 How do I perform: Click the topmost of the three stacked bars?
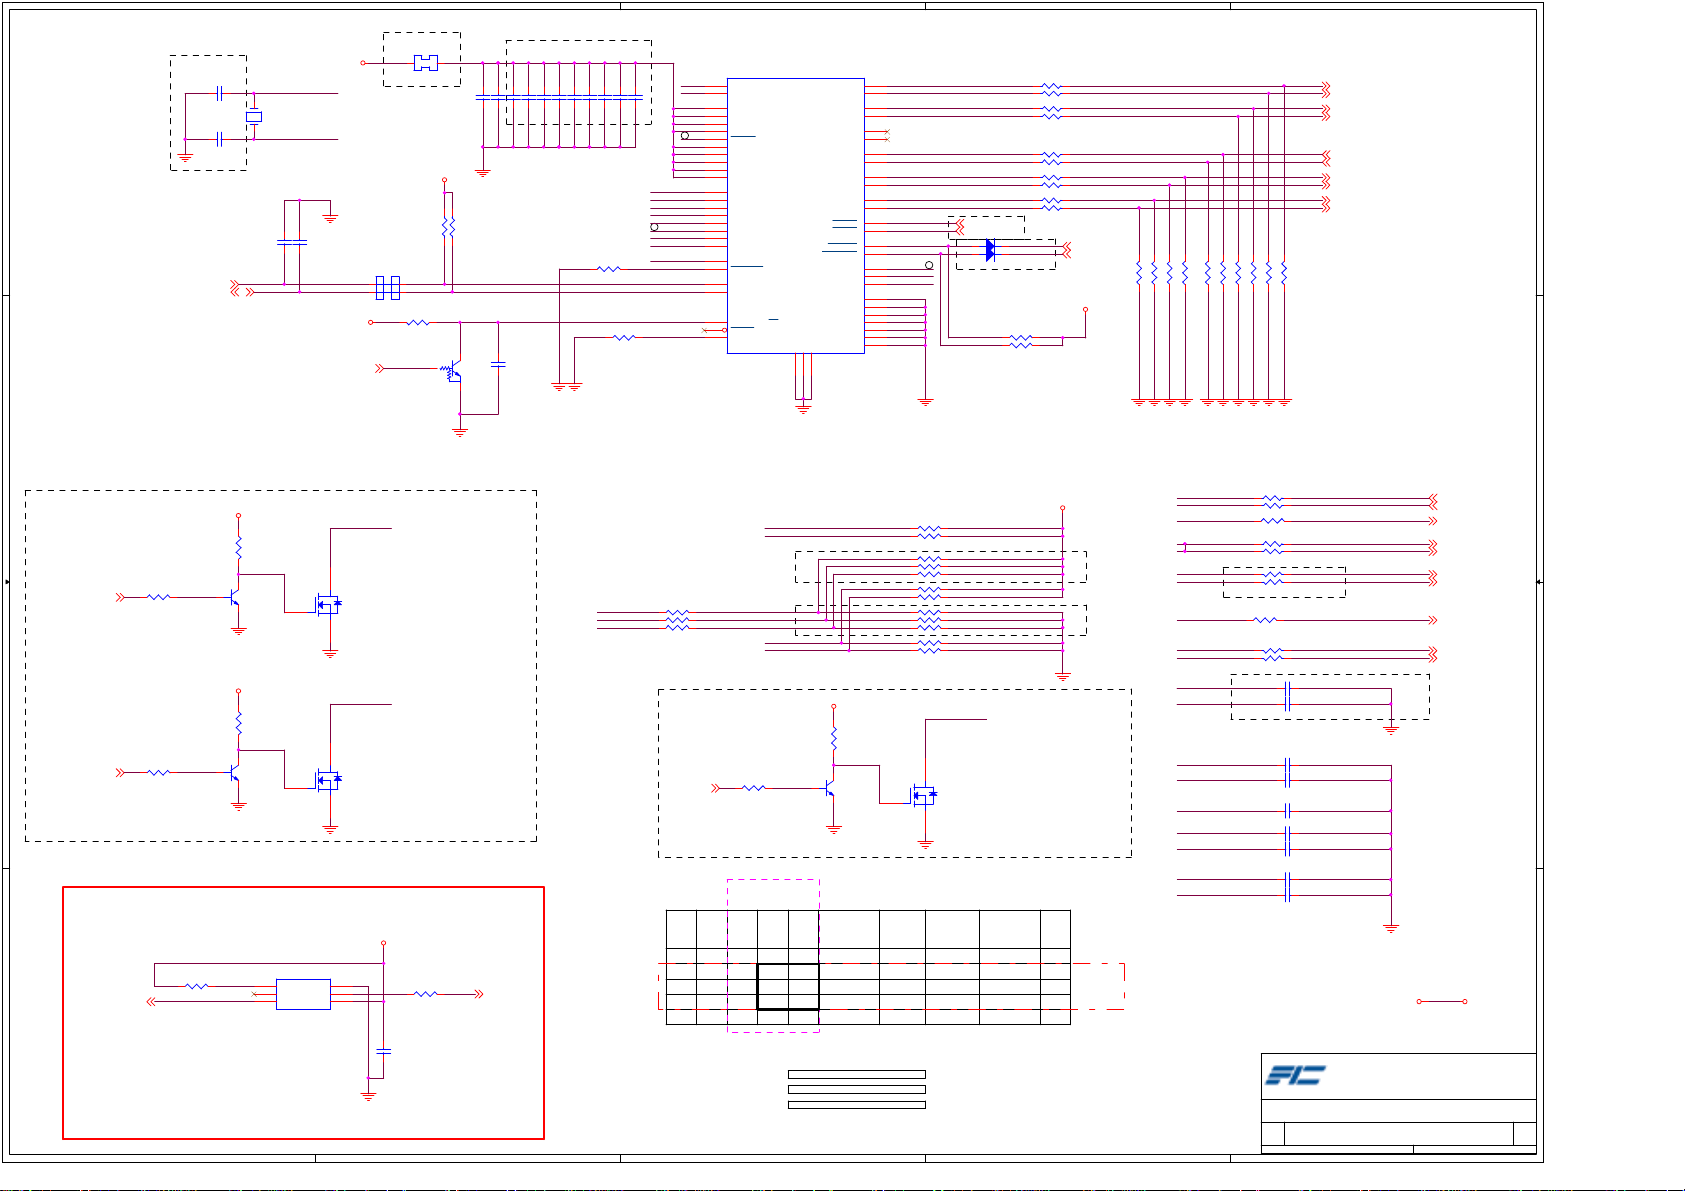tap(857, 1074)
